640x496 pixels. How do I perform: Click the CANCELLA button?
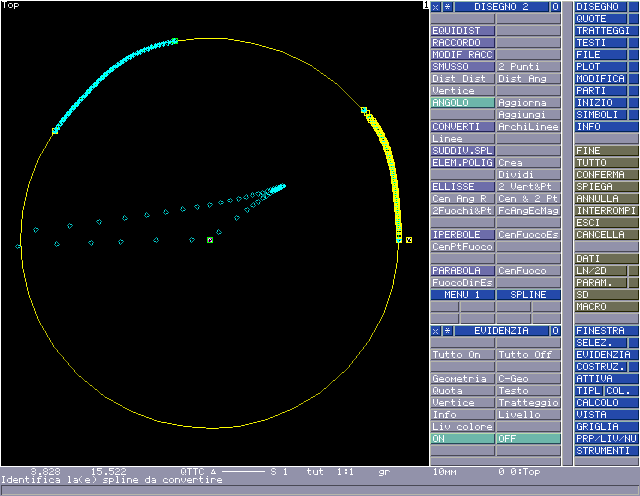607,235
